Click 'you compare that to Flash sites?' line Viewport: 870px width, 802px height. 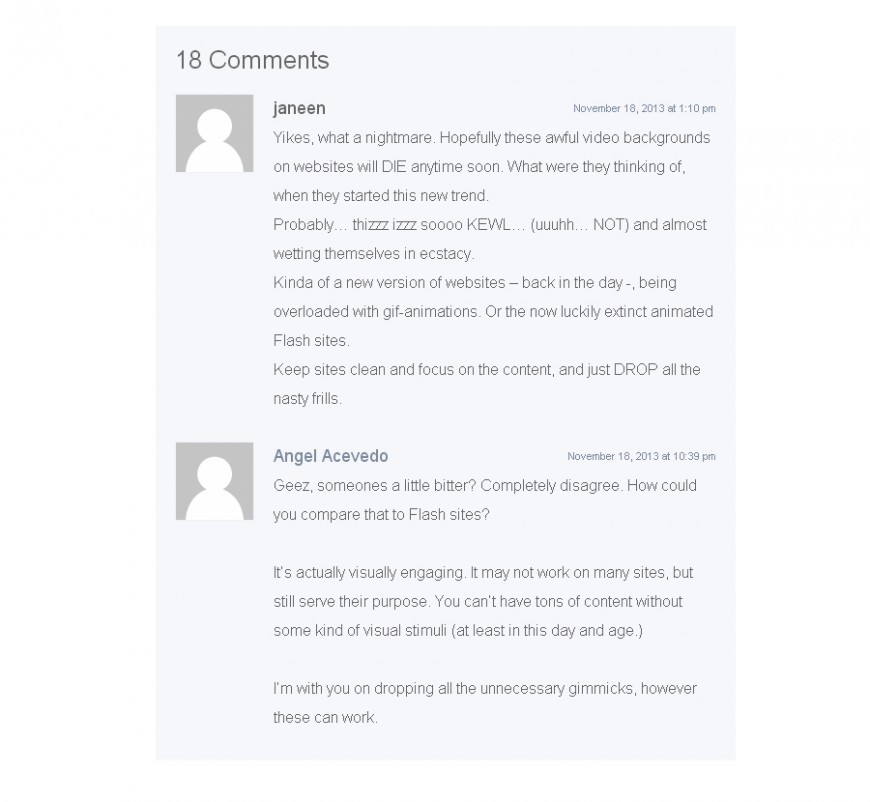point(381,515)
